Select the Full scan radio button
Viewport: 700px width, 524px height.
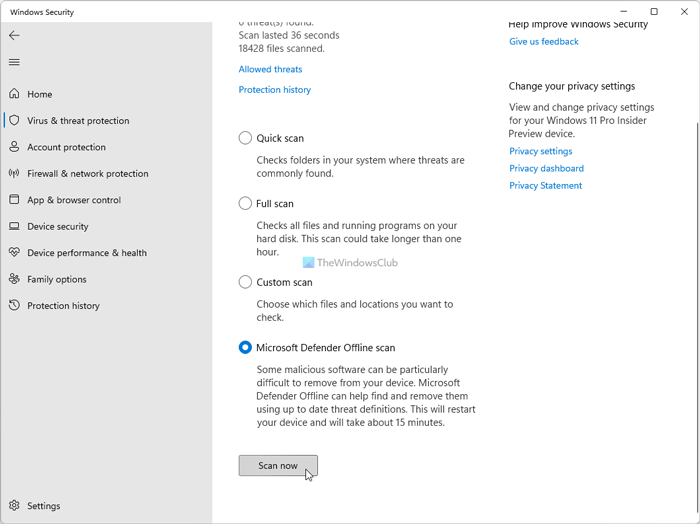click(245, 204)
